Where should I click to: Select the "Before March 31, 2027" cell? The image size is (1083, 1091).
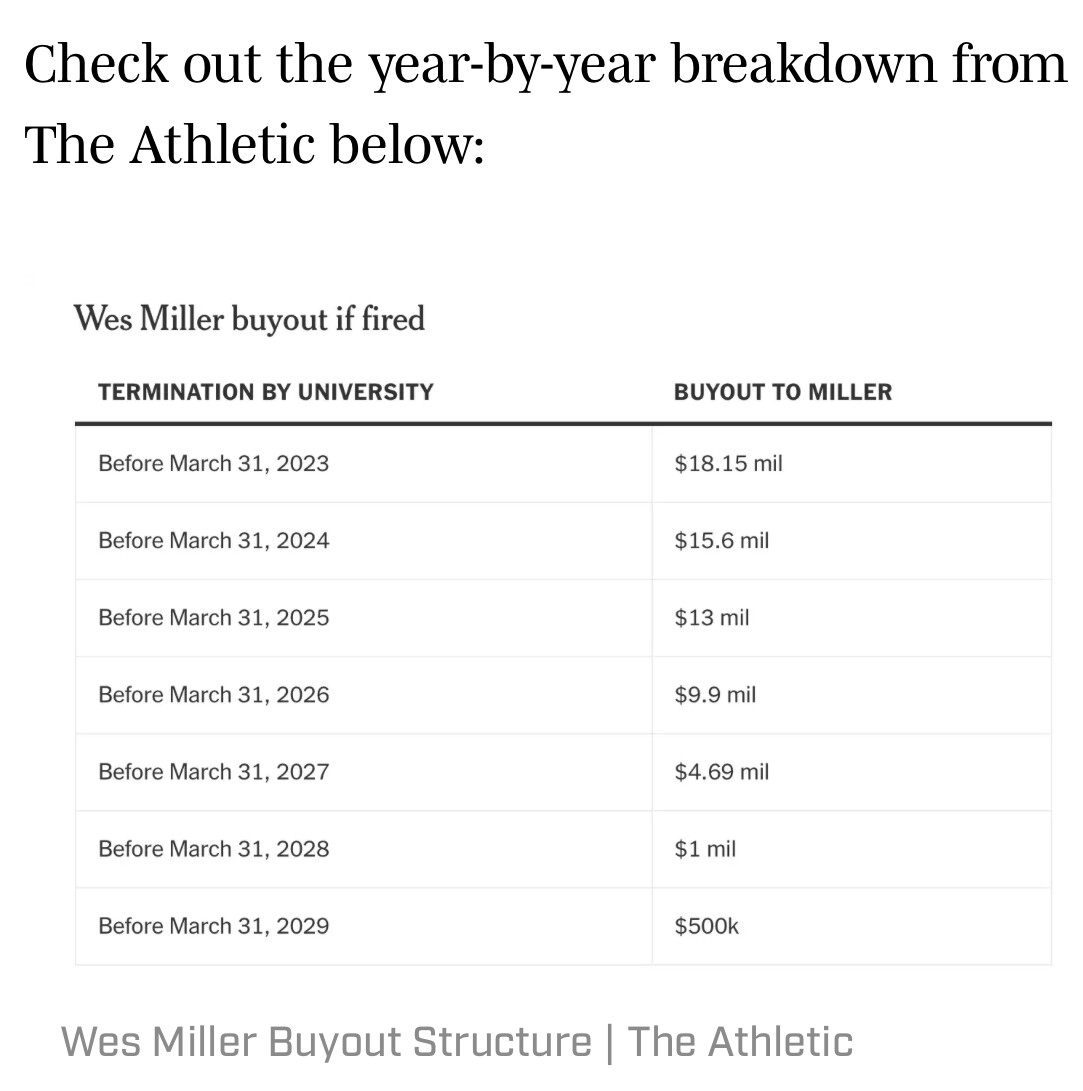213,771
